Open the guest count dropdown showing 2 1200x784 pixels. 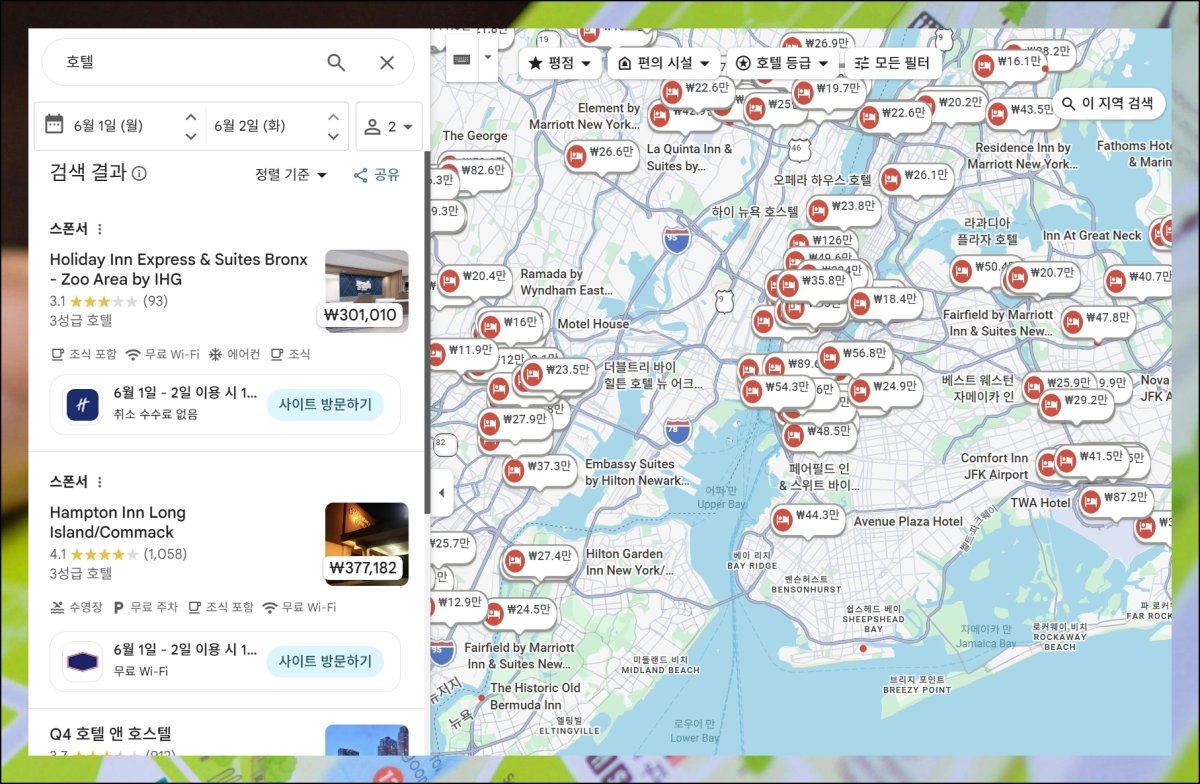(x=389, y=126)
